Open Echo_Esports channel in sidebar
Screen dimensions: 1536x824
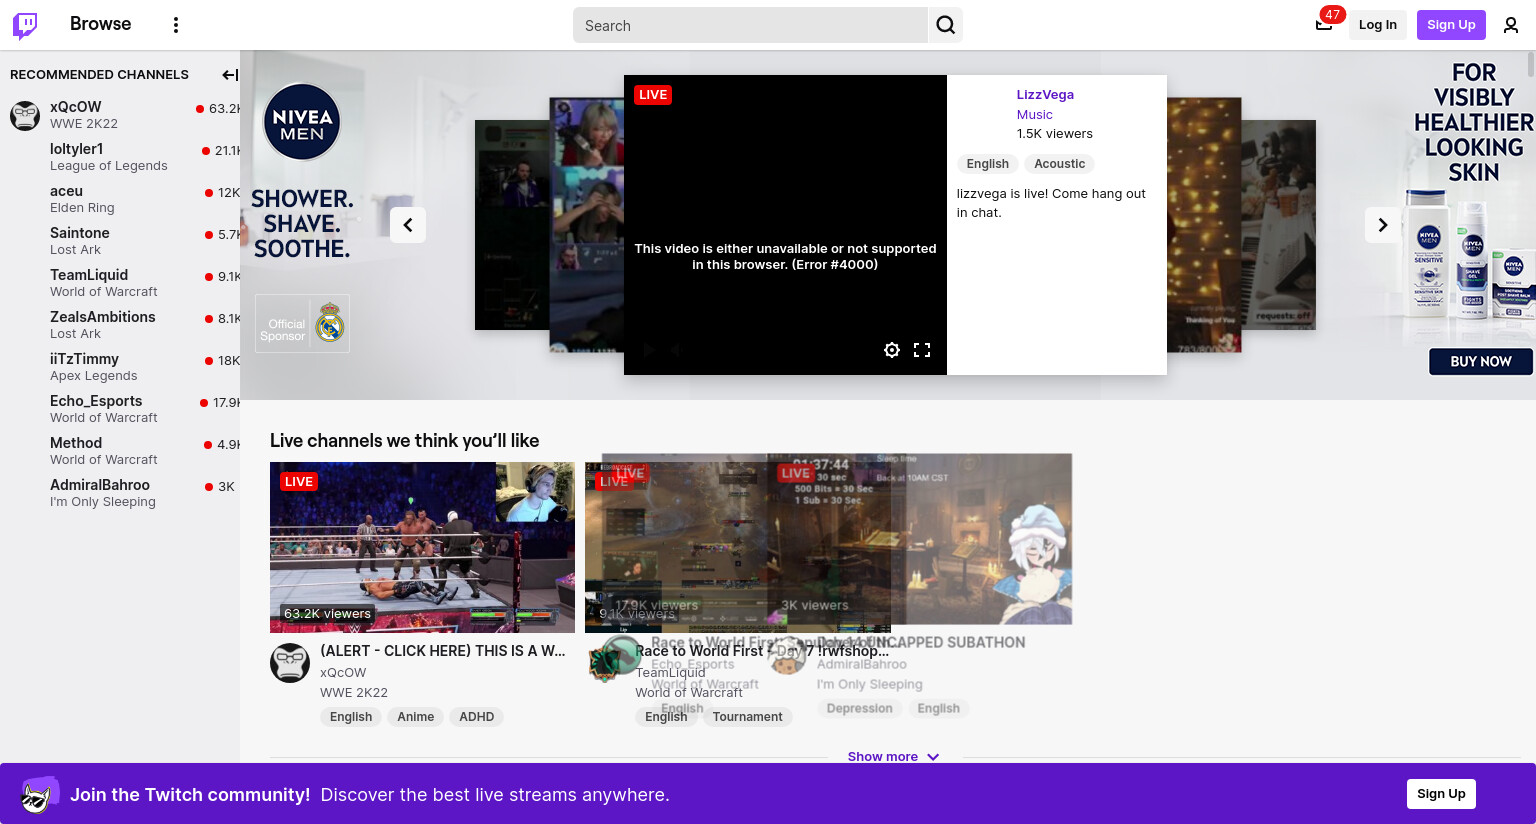point(120,409)
